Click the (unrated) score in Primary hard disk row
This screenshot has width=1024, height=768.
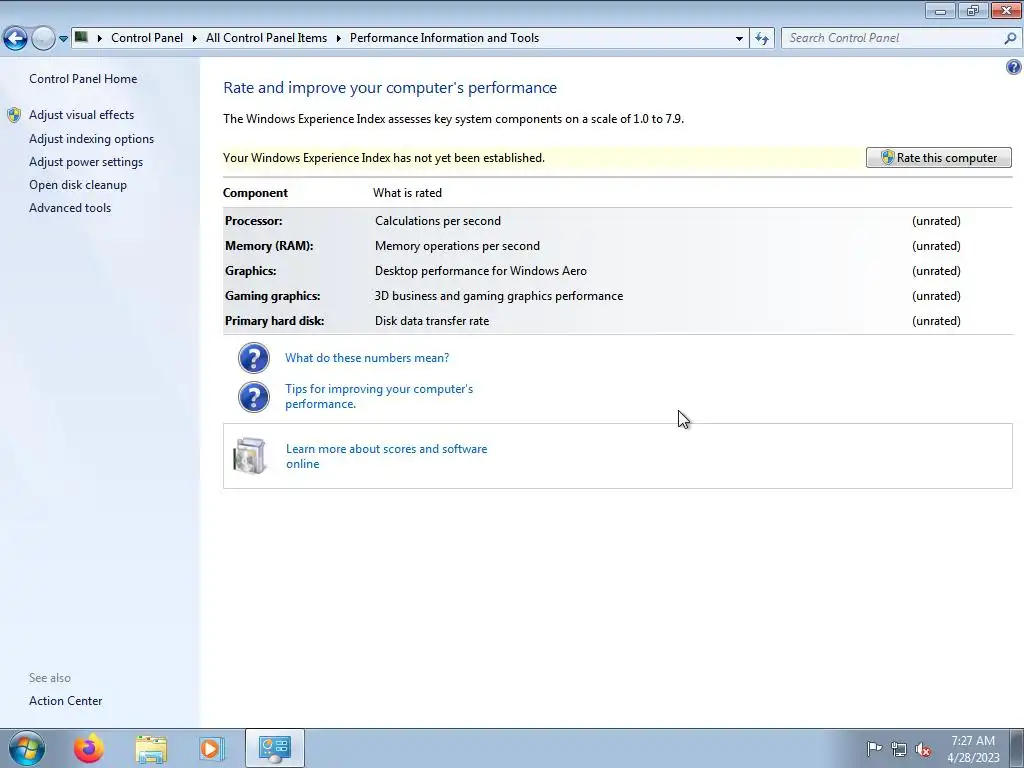coord(936,321)
